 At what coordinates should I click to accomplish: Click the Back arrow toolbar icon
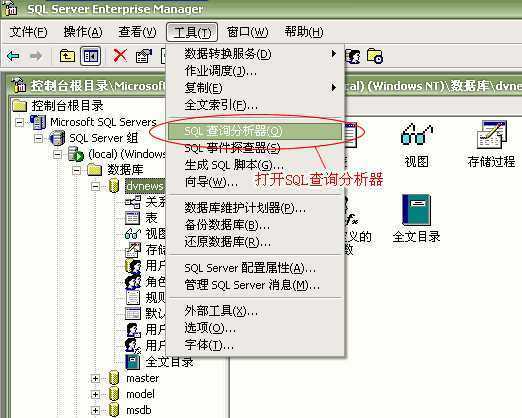click(13, 56)
